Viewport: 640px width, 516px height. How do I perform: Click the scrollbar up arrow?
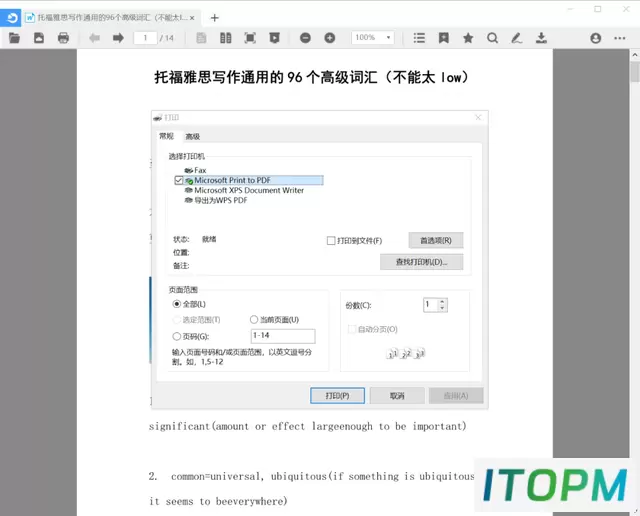[x=635, y=54]
